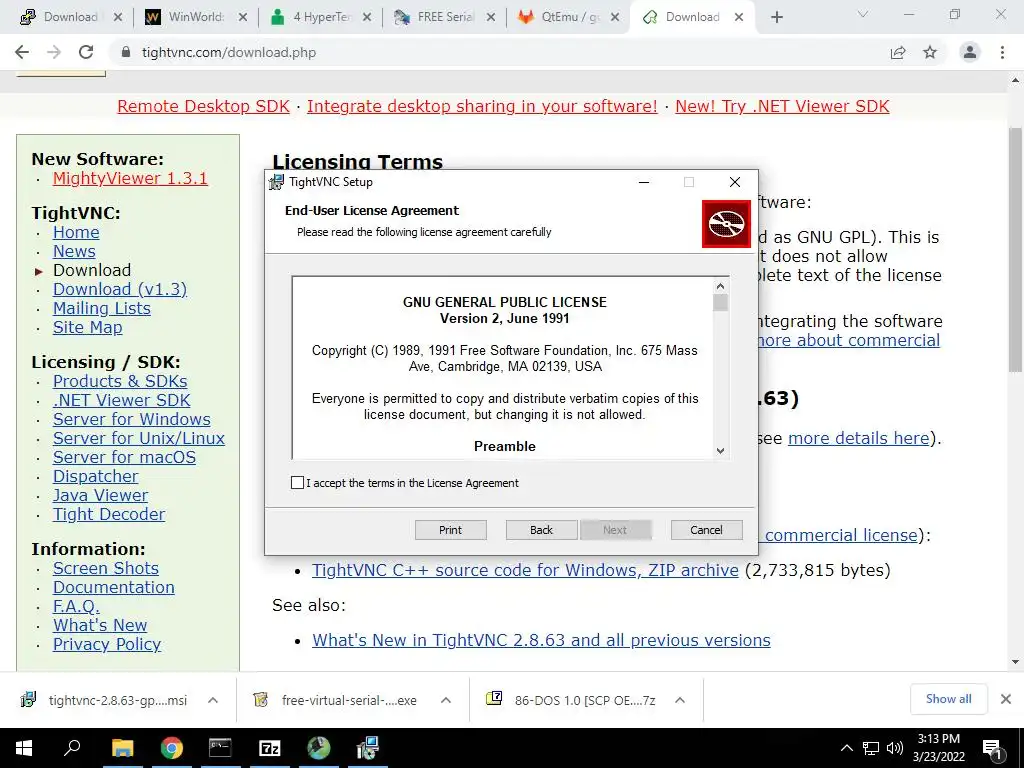Expand options for free-virtual-serial exe download
The image size is (1024, 768).
tap(446, 700)
